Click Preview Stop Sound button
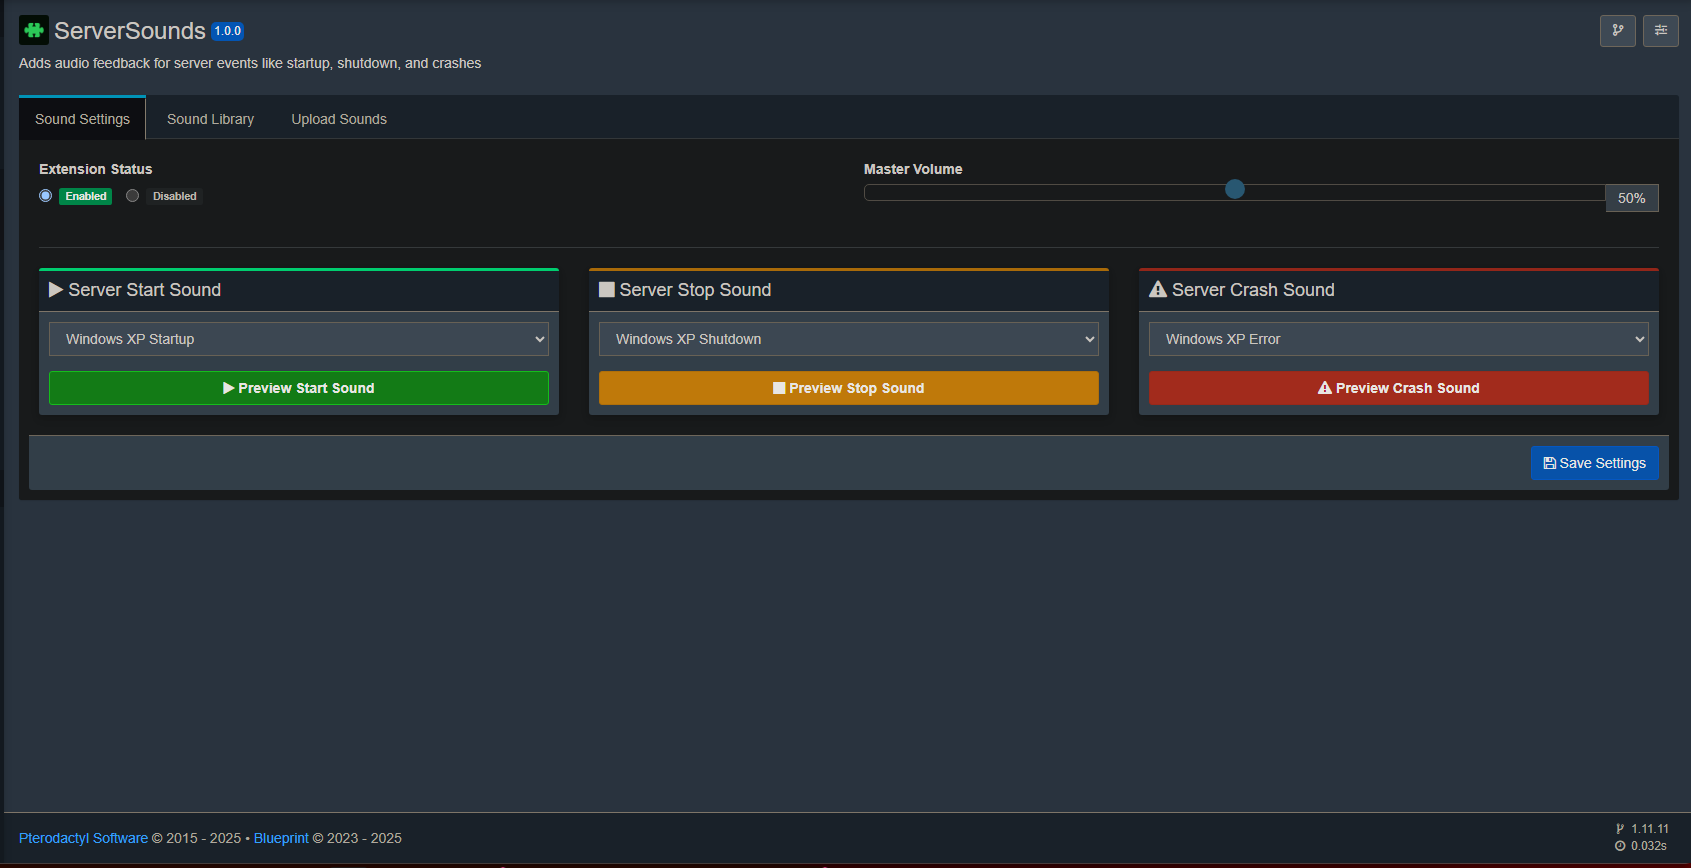 (849, 388)
